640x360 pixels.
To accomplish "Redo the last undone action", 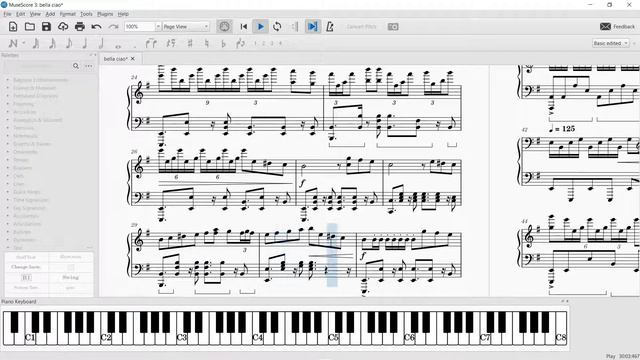I will coord(113,27).
